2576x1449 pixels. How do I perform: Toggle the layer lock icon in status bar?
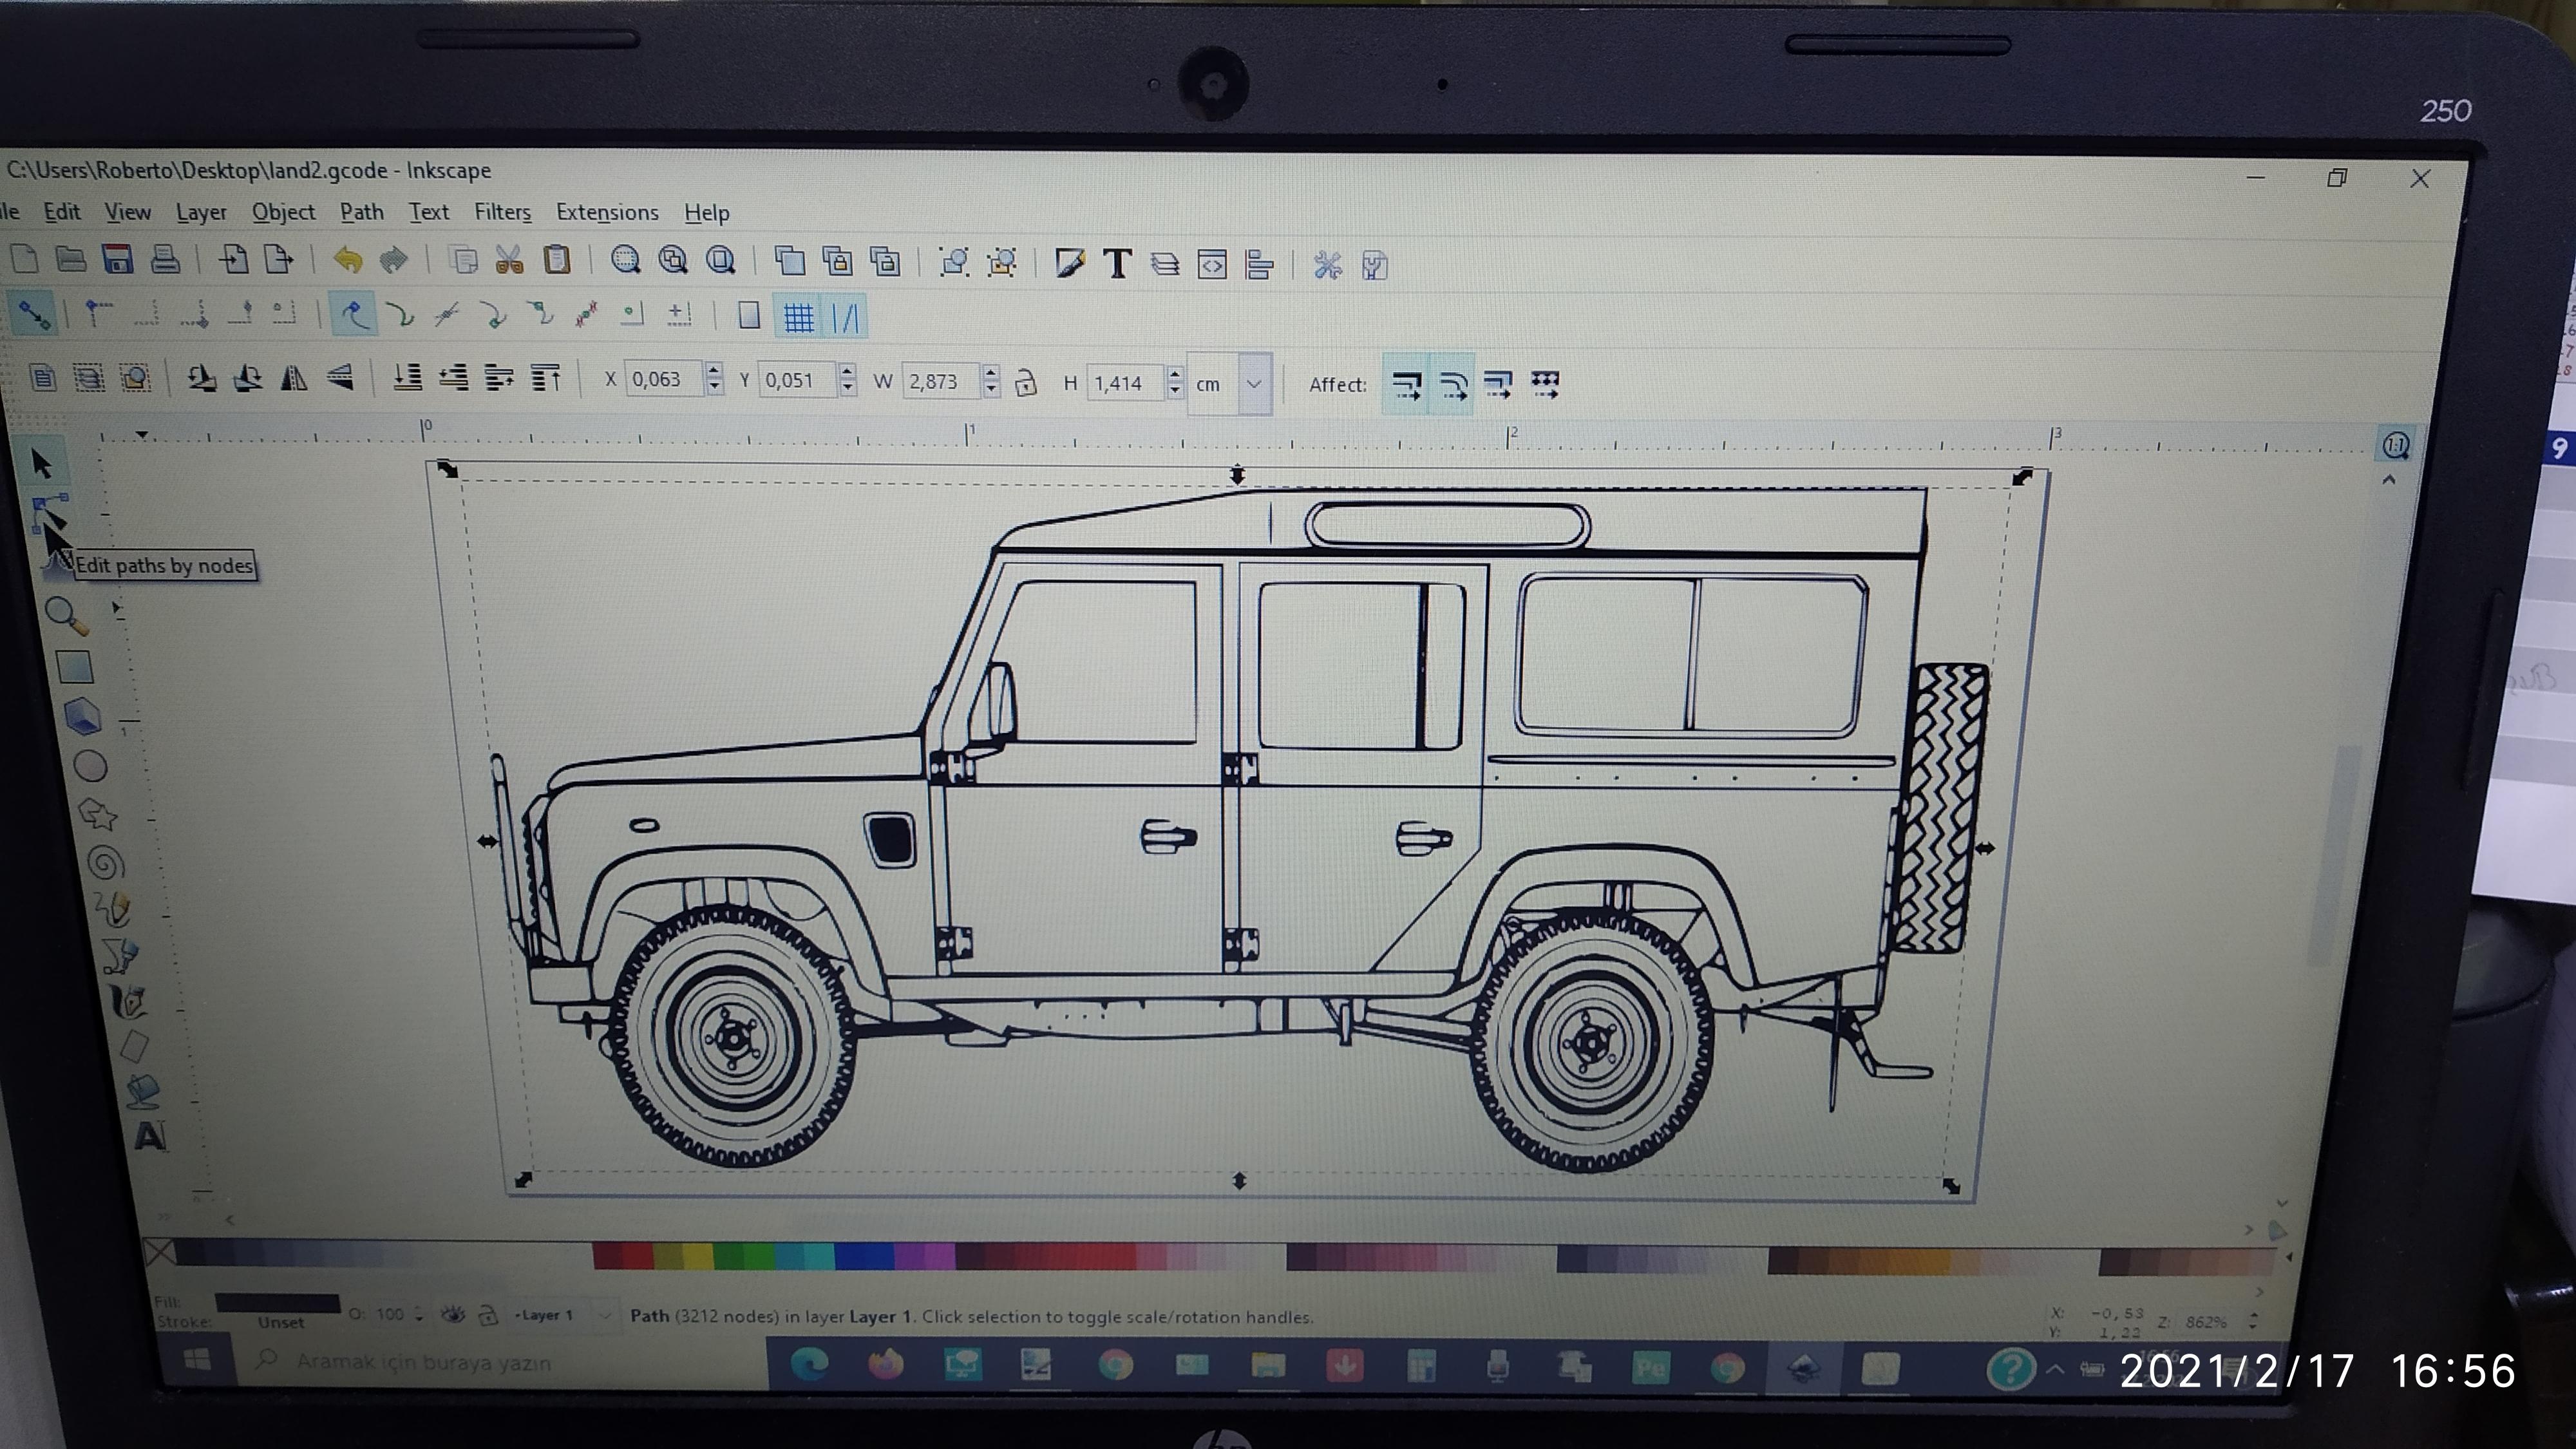[x=489, y=1315]
